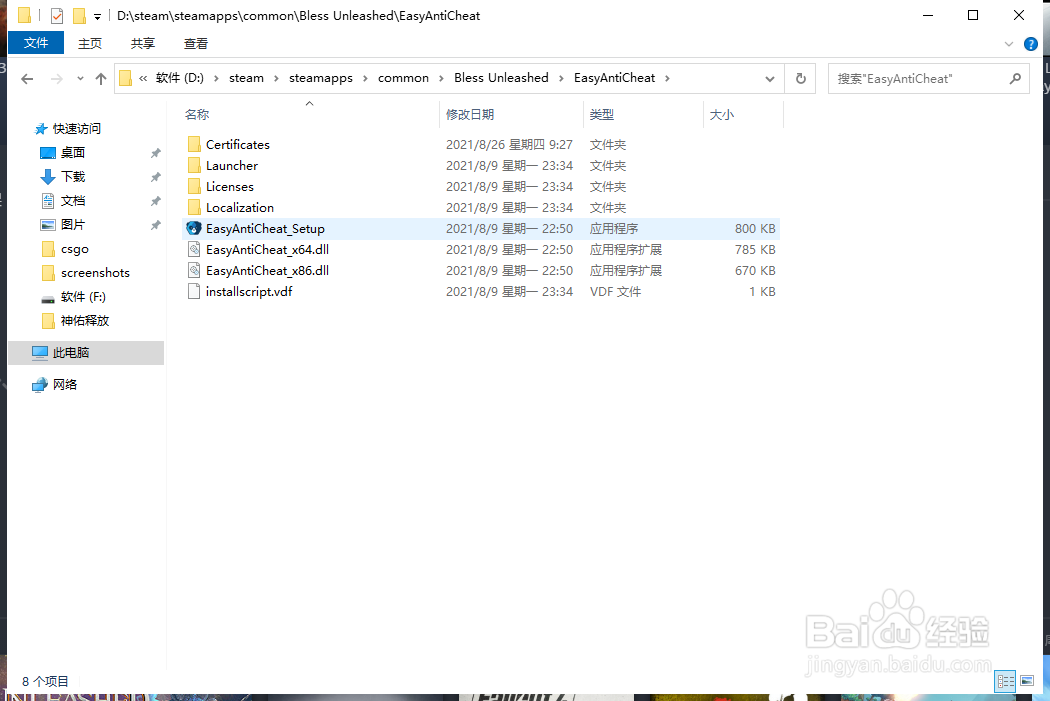Open 文档 in quick access

pyautogui.click(x=73, y=201)
